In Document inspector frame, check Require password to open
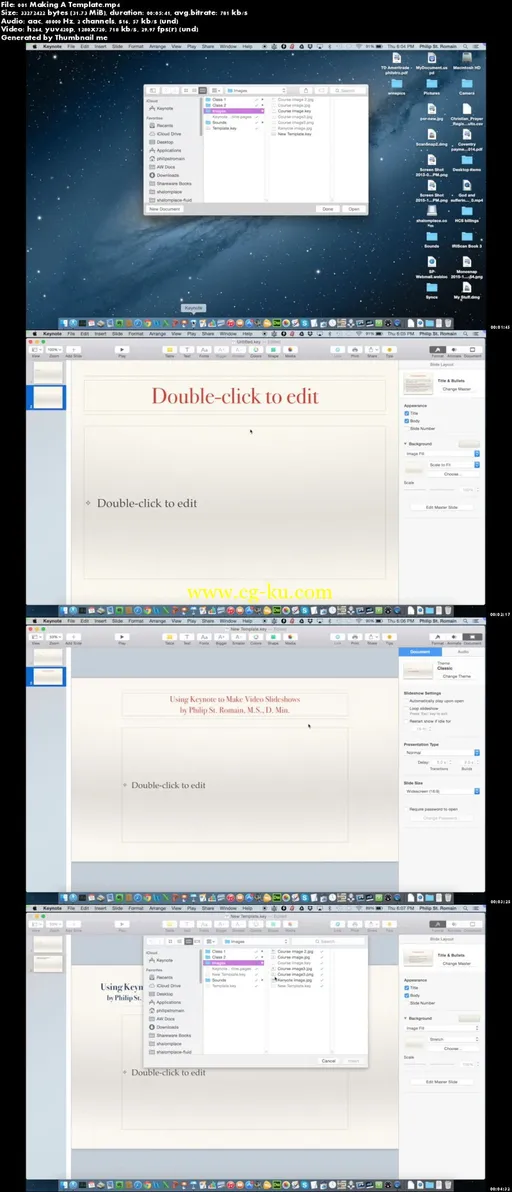The height and width of the screenshot is (1192, 512). (x=407, y=810)
